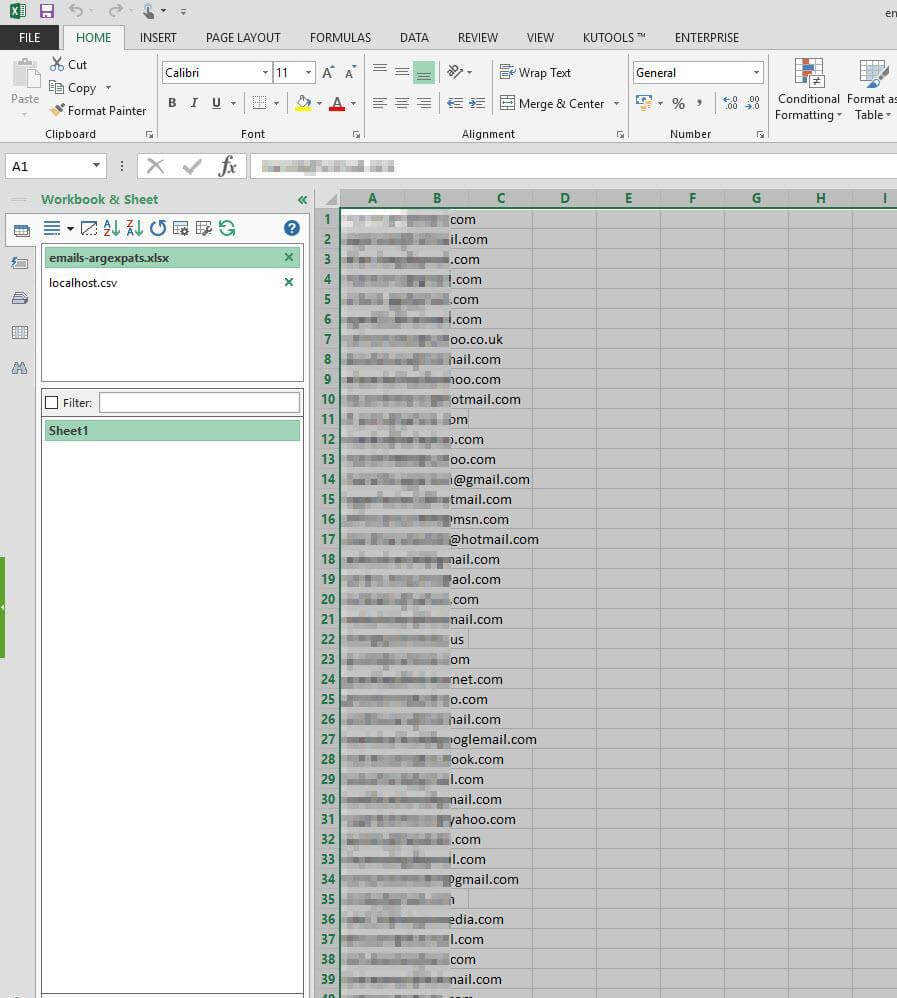Align text left
This screenshot has height=998, width=897.
(380, 103)
